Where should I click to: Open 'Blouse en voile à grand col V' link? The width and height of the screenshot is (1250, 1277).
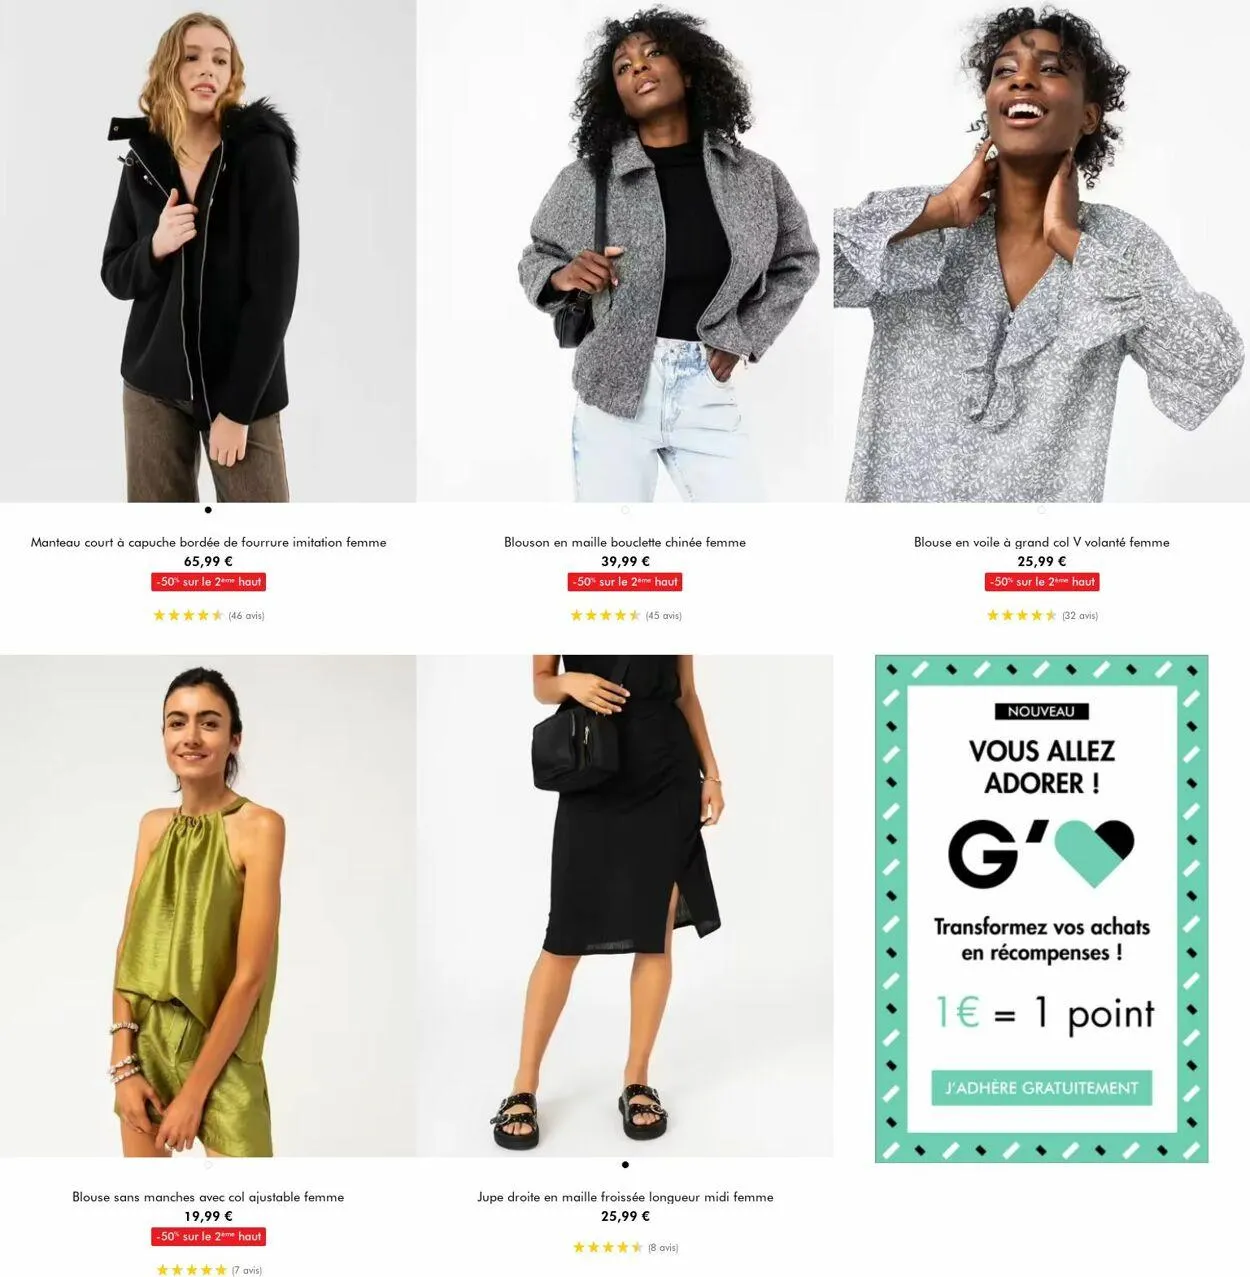[1042, 542]
